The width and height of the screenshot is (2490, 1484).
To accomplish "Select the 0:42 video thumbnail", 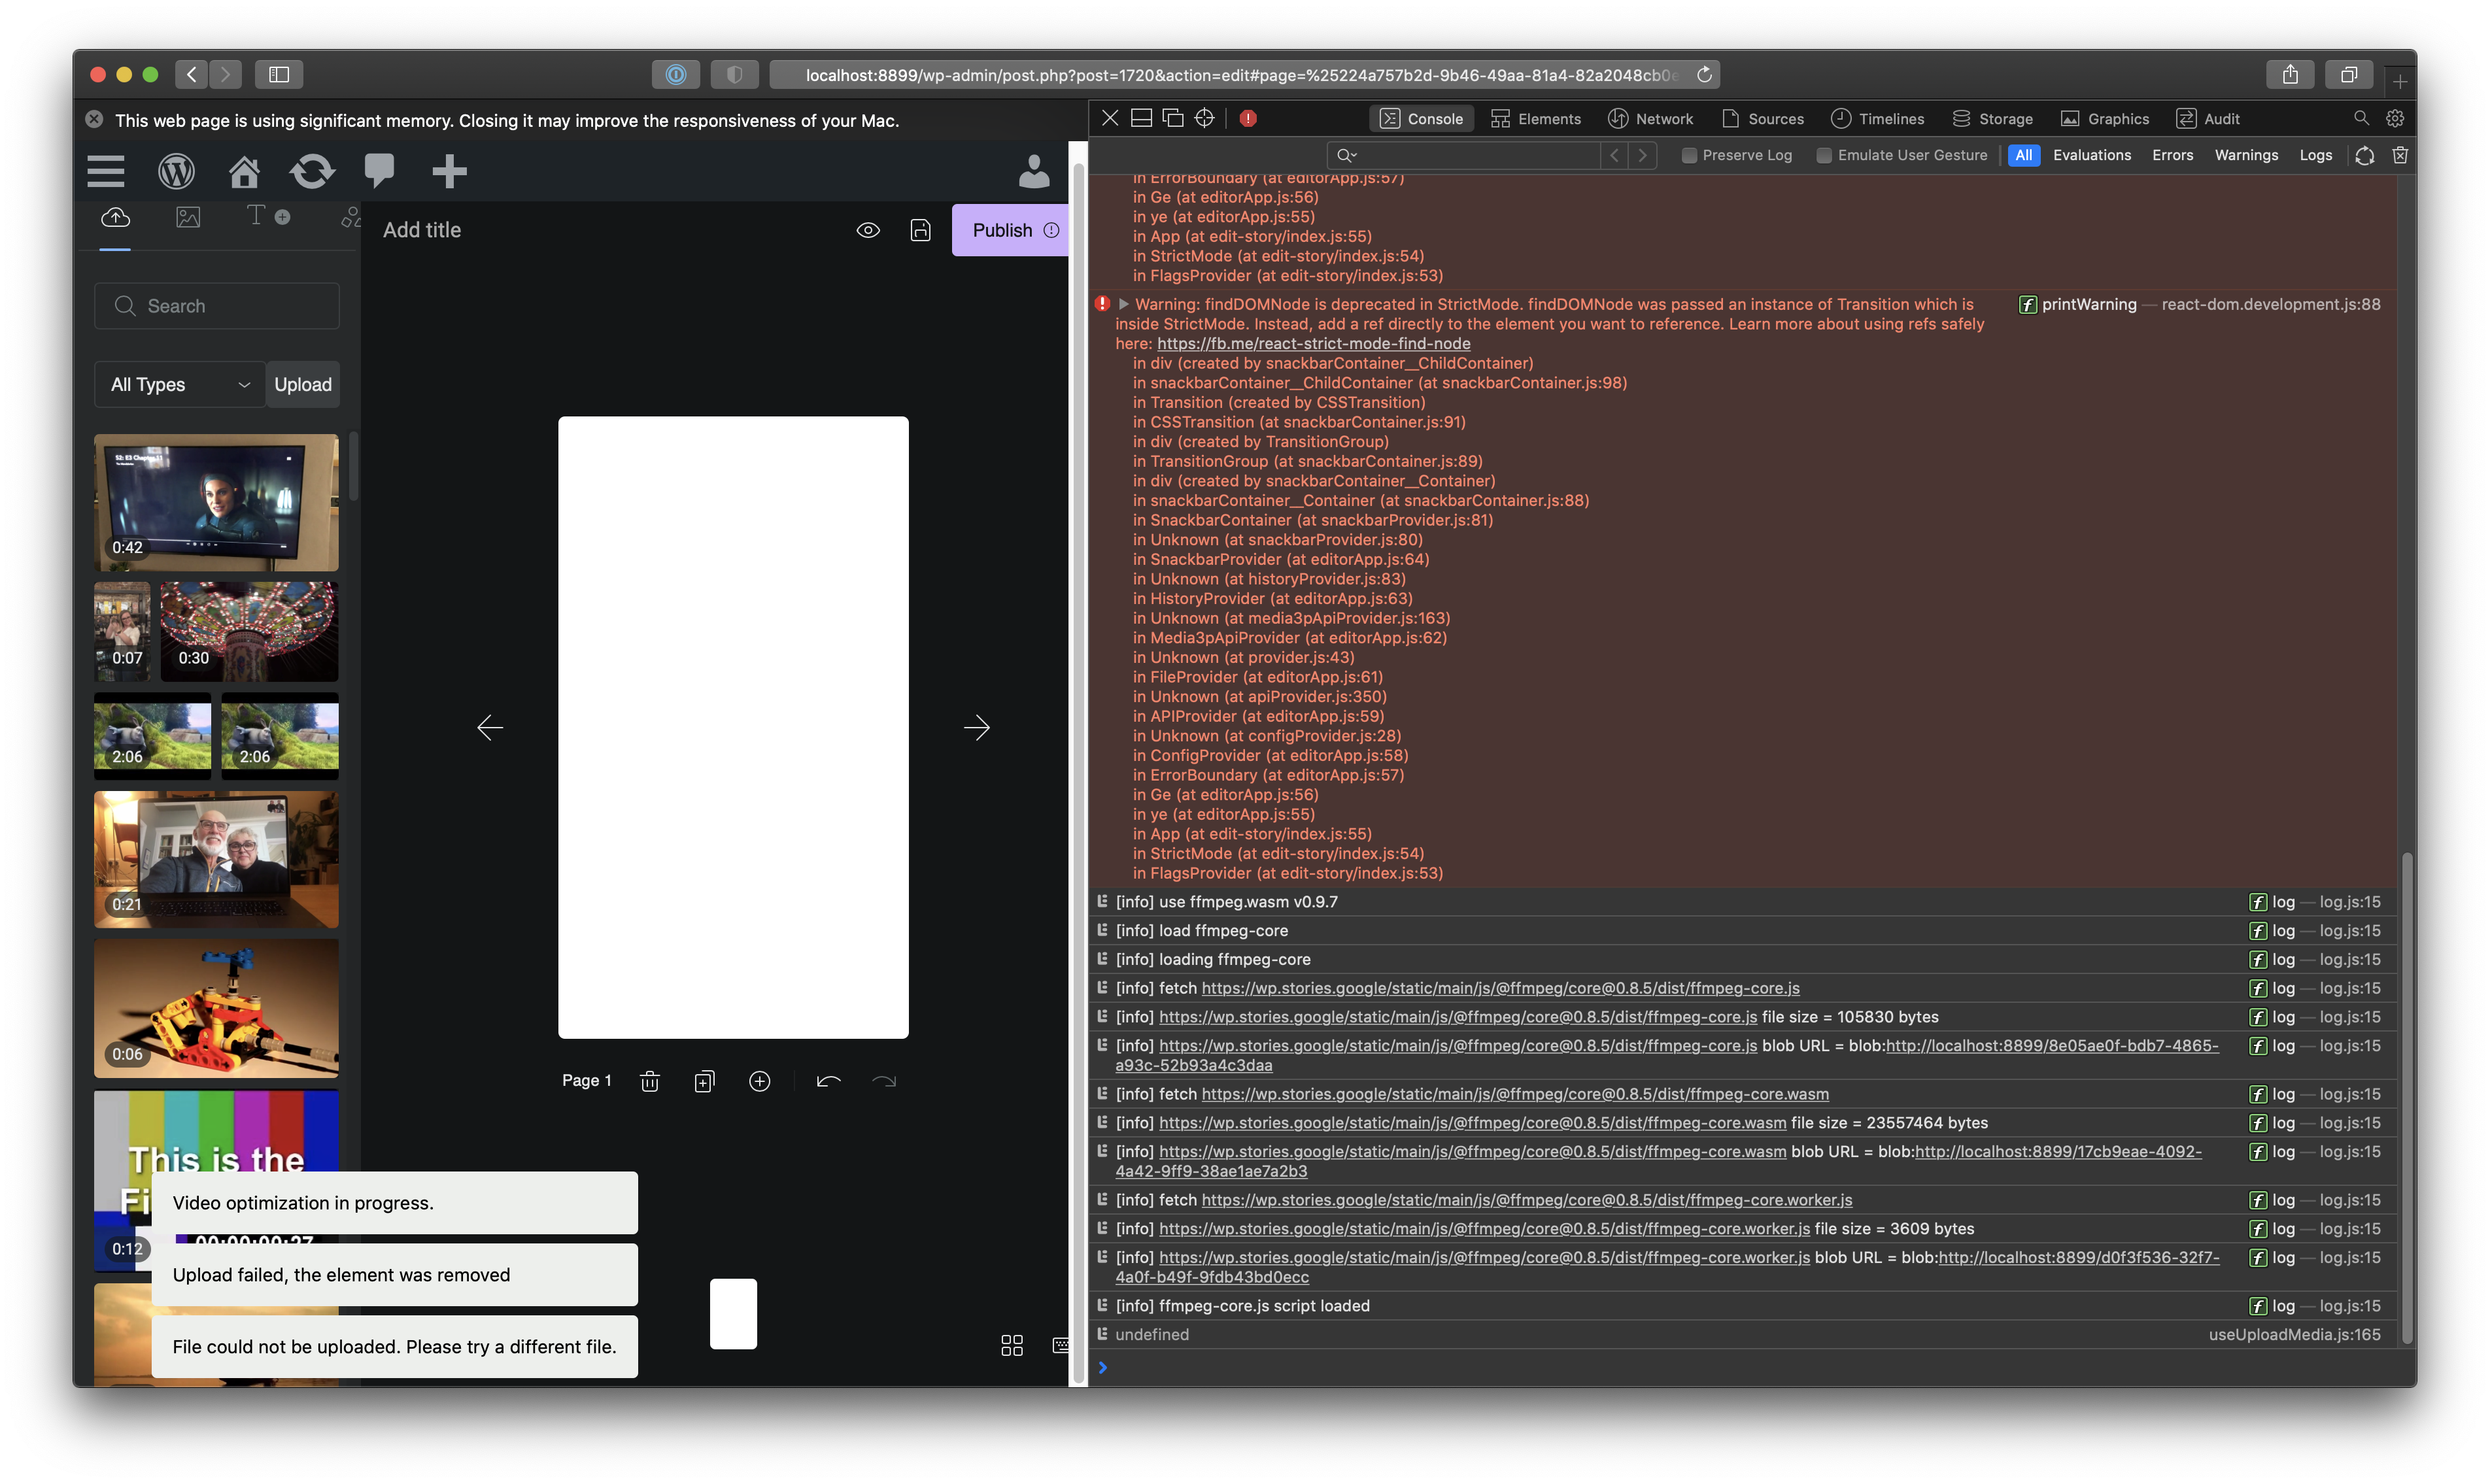I will [216, 502].
